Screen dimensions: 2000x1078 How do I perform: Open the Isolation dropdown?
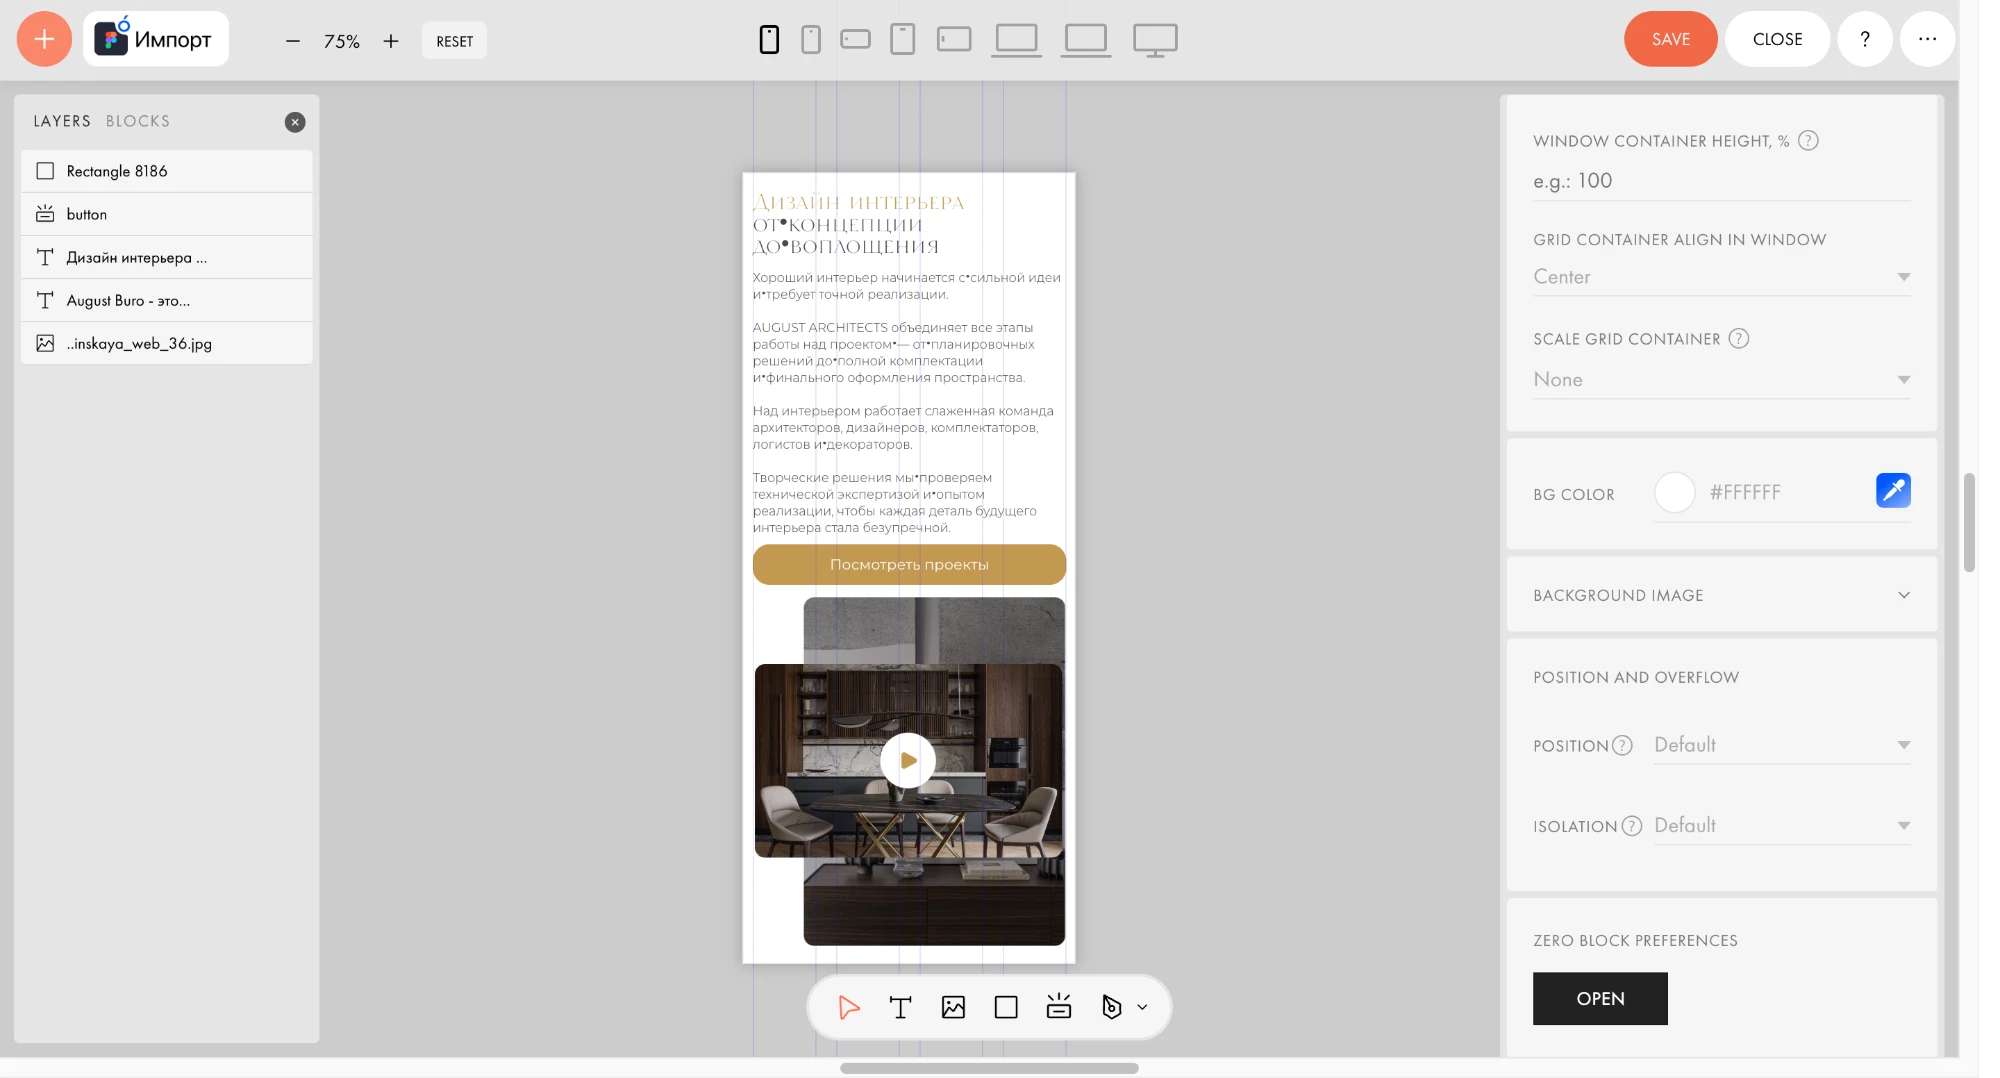click(1782, 826)
